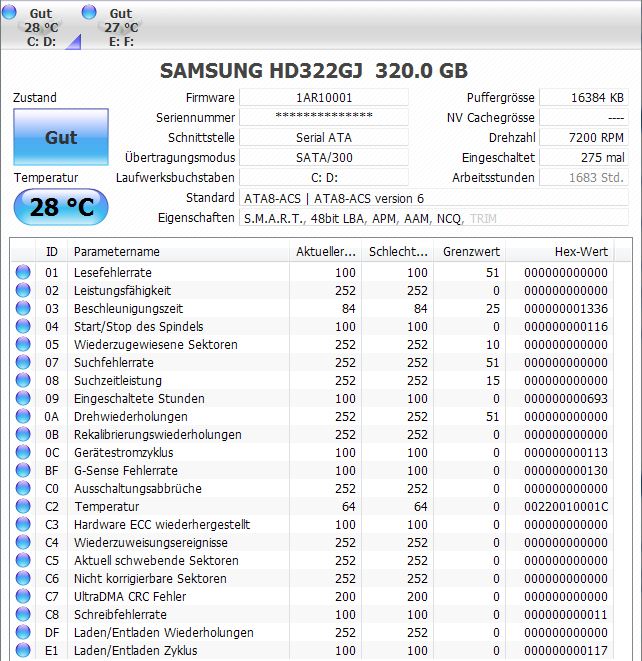Click the UltraDMA CRC Fehler parameter name
The width and height of the screenshot is (642, 661).
click(x=130, y=597)
